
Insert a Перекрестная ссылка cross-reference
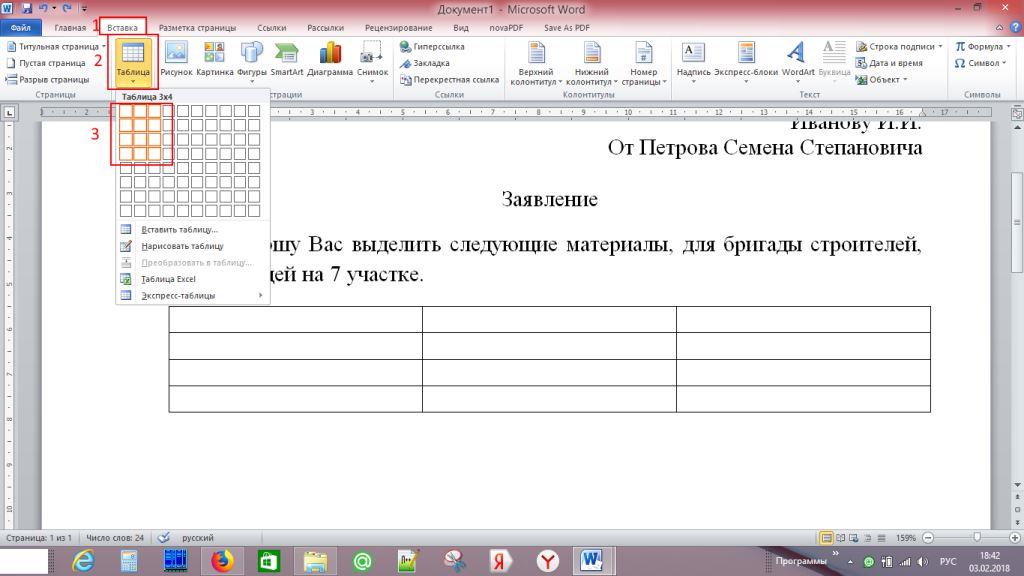450,80
